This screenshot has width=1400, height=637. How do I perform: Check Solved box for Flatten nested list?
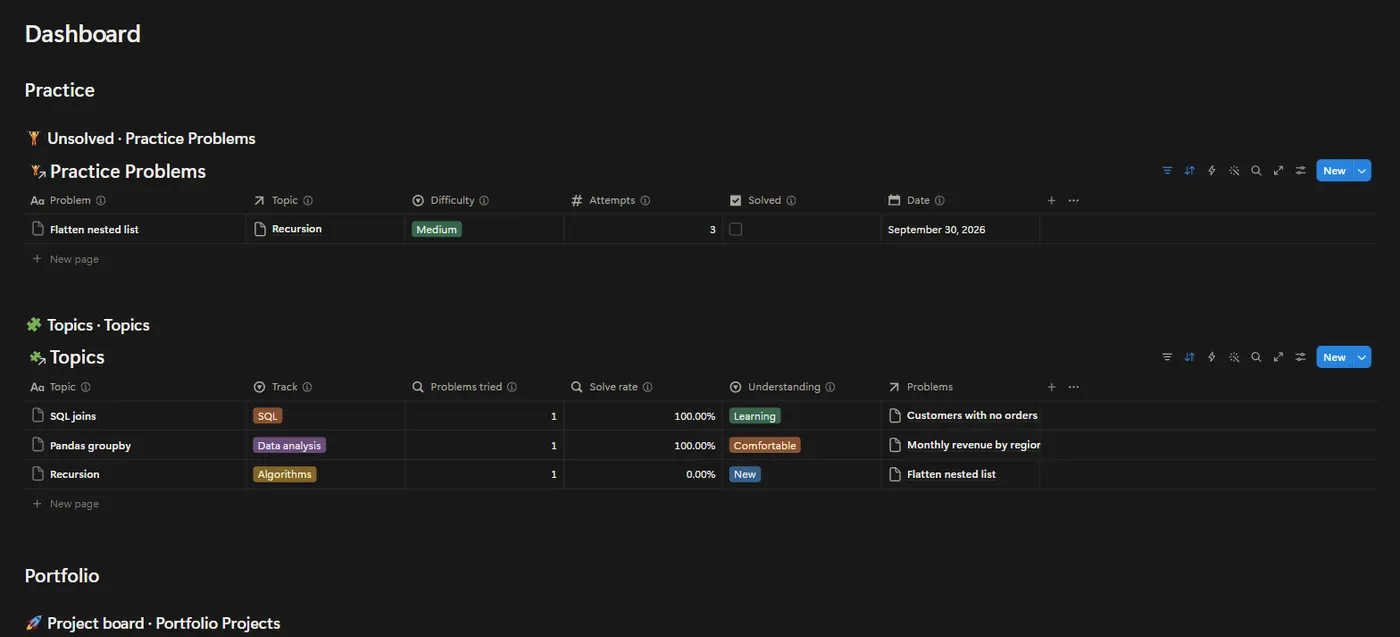736,229
